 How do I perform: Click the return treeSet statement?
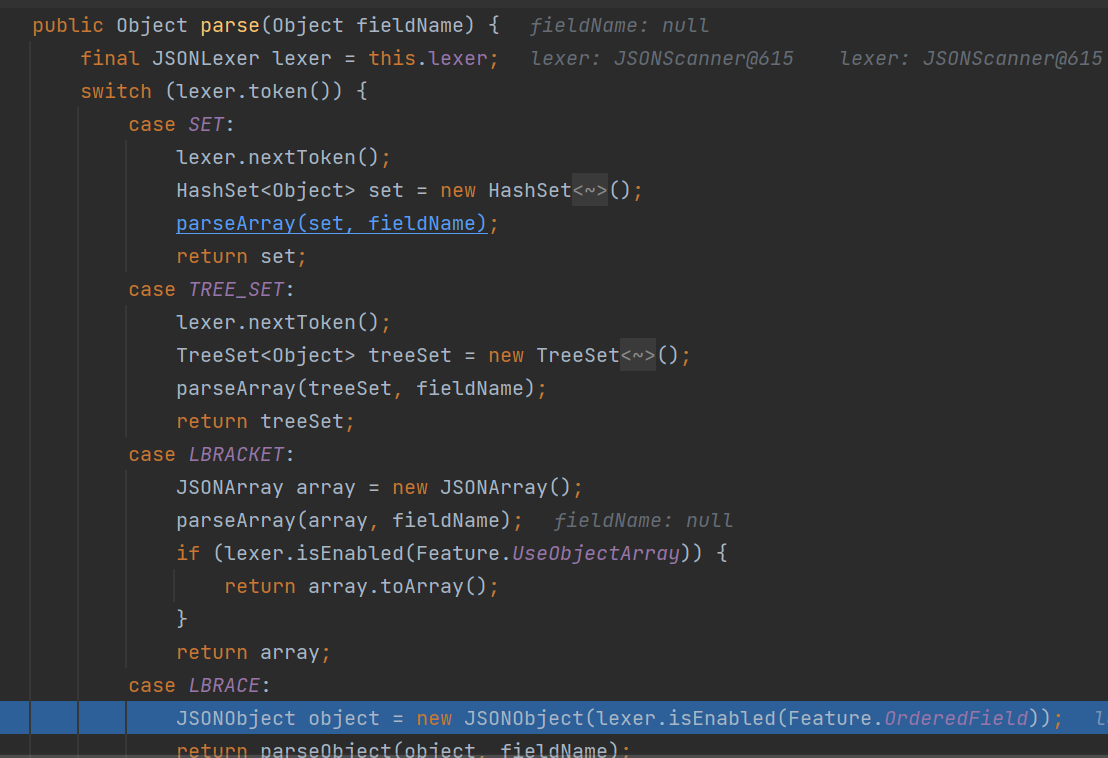click(x=265, y=421)
